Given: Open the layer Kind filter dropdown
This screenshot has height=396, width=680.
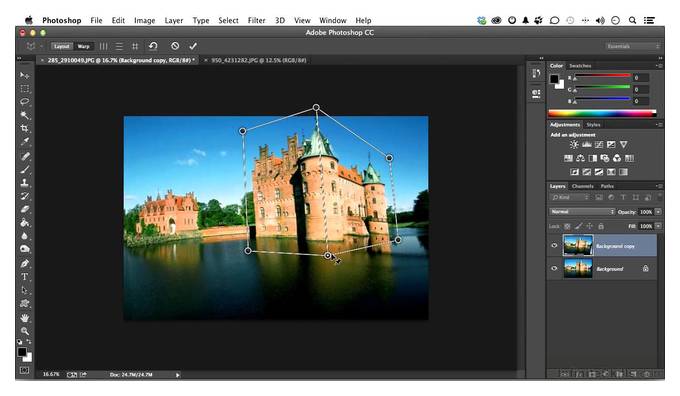Looking at the screenshot, I should 570,197.
